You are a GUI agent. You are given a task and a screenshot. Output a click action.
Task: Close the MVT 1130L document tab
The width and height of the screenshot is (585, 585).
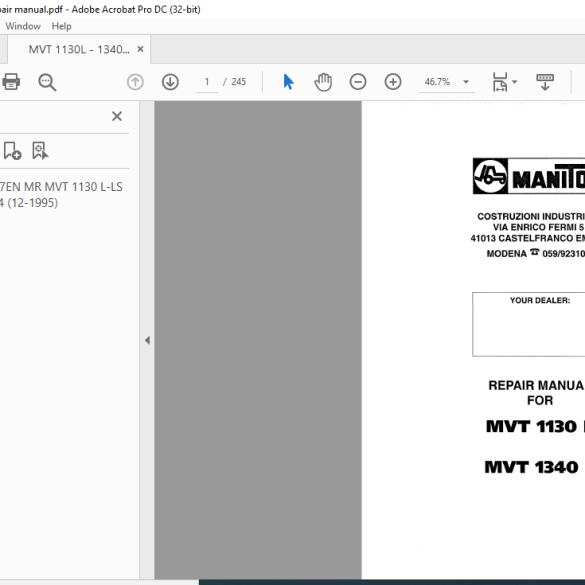(x=141, y=49)
